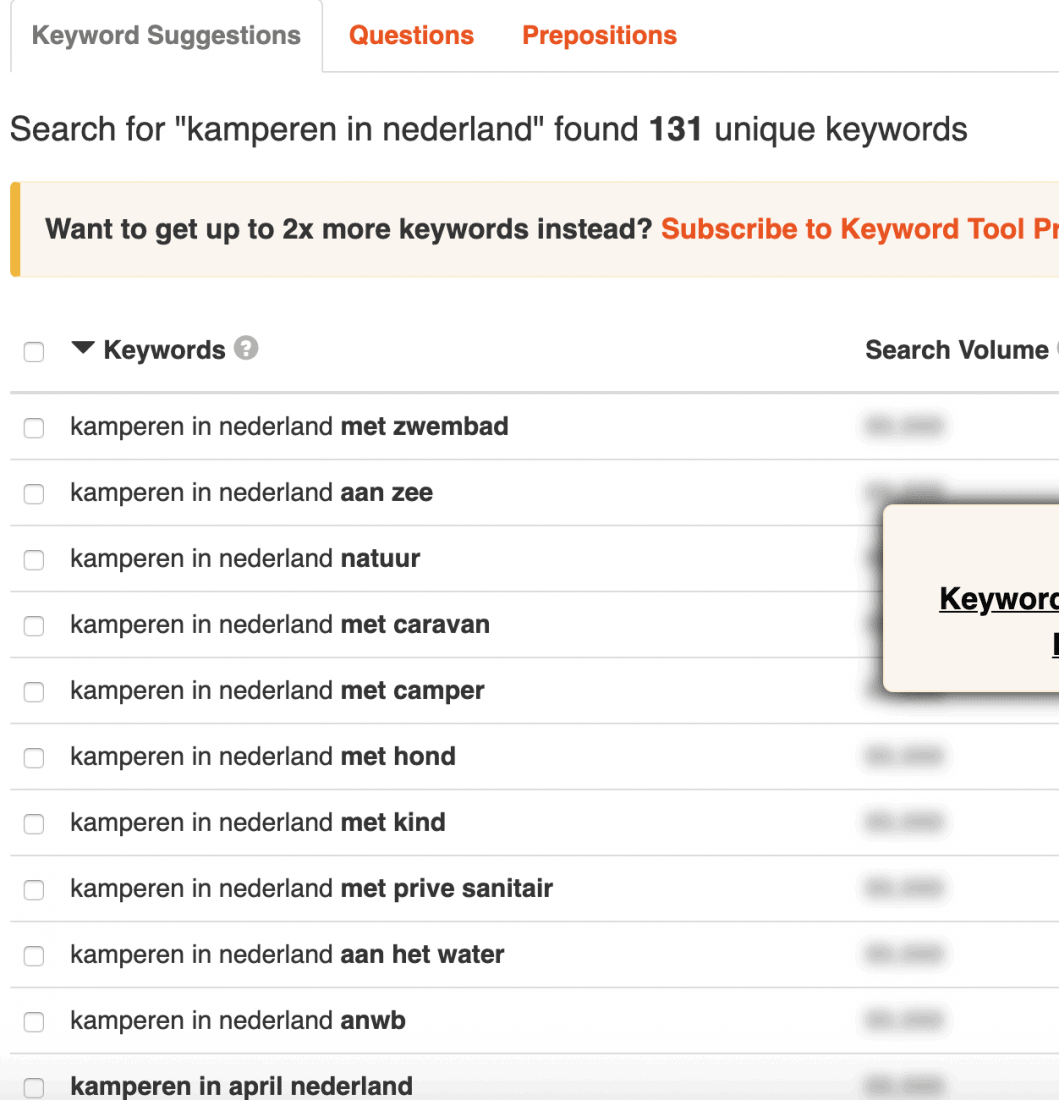The width and height of the screenshot is (1059, 1100).
Task: Select keyword text 'kamperen in nederland met zwembad'
Action: (x=289, y=427)
